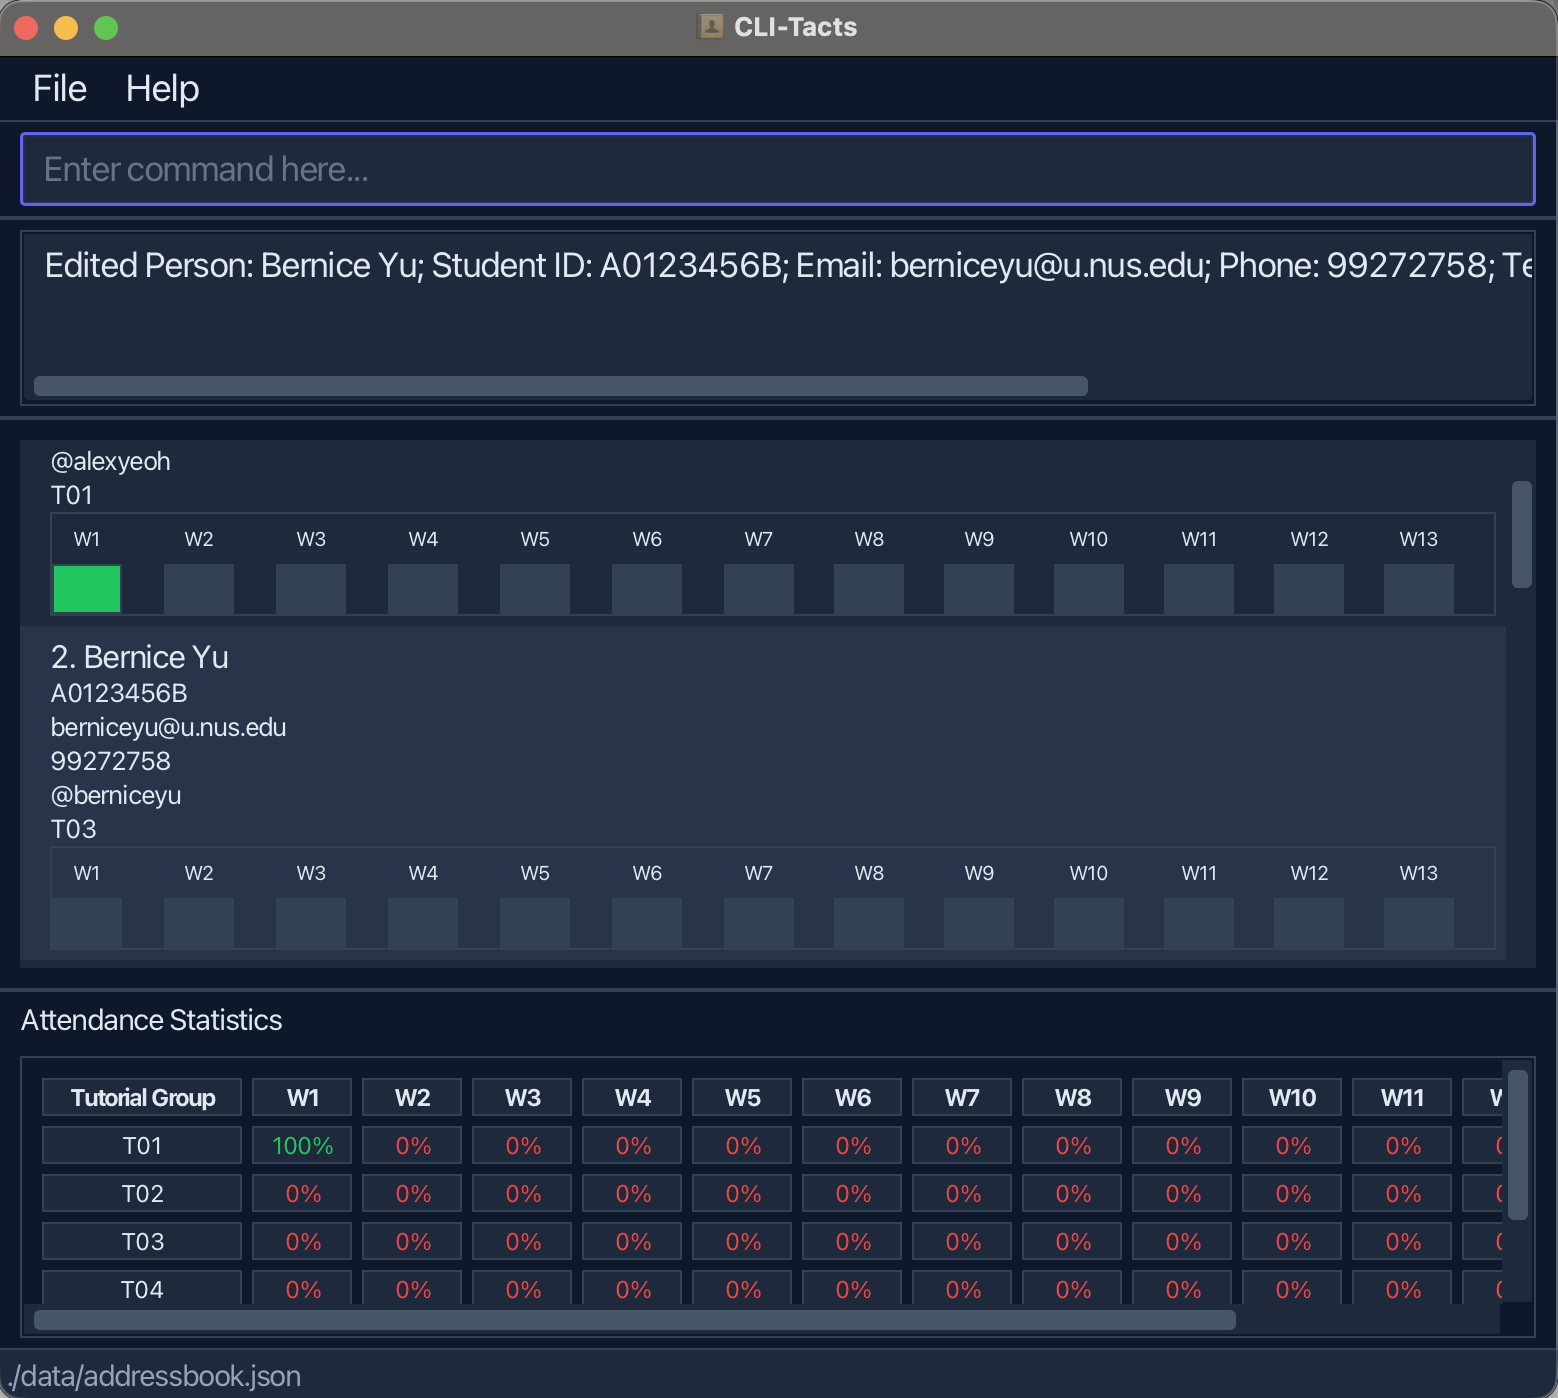
Task: Click the T01 W1 100% statistics cell
Action: tap(302, 1146)
